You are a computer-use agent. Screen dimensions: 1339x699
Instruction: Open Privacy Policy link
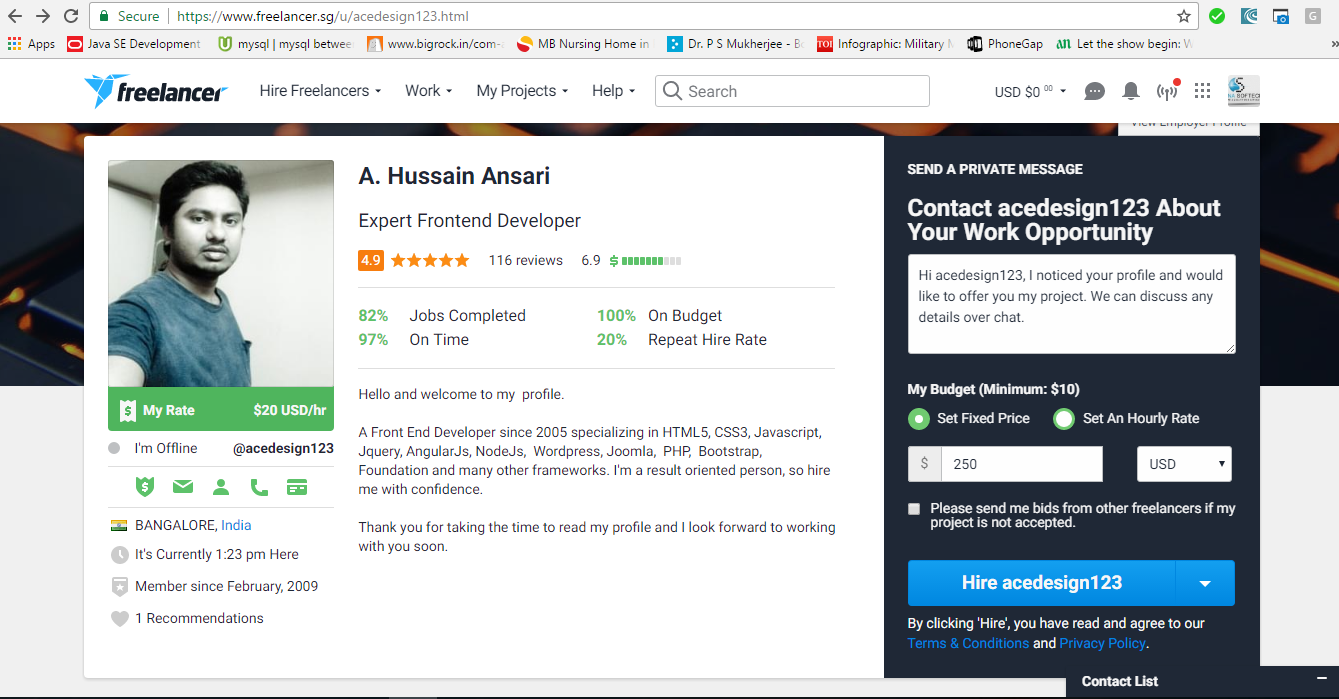click(1103, 644)
